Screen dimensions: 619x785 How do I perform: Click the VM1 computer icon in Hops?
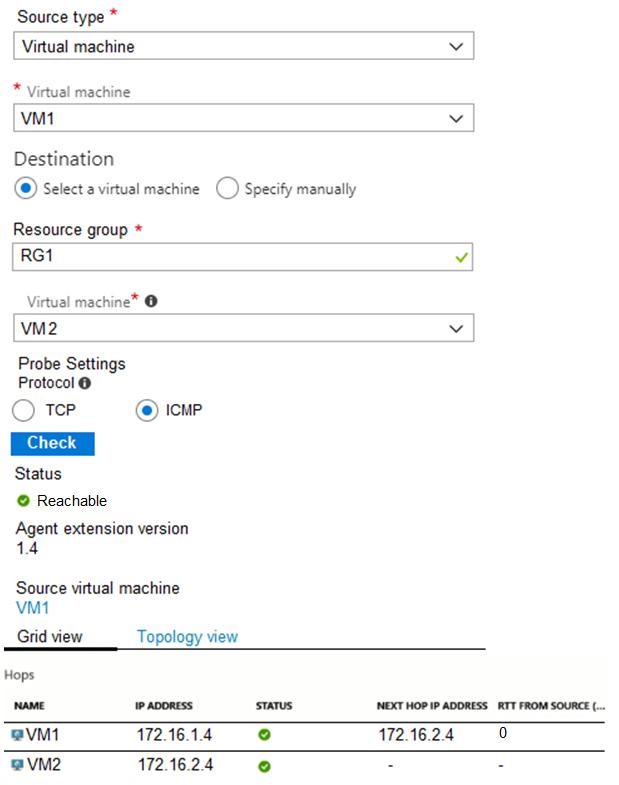17,736
